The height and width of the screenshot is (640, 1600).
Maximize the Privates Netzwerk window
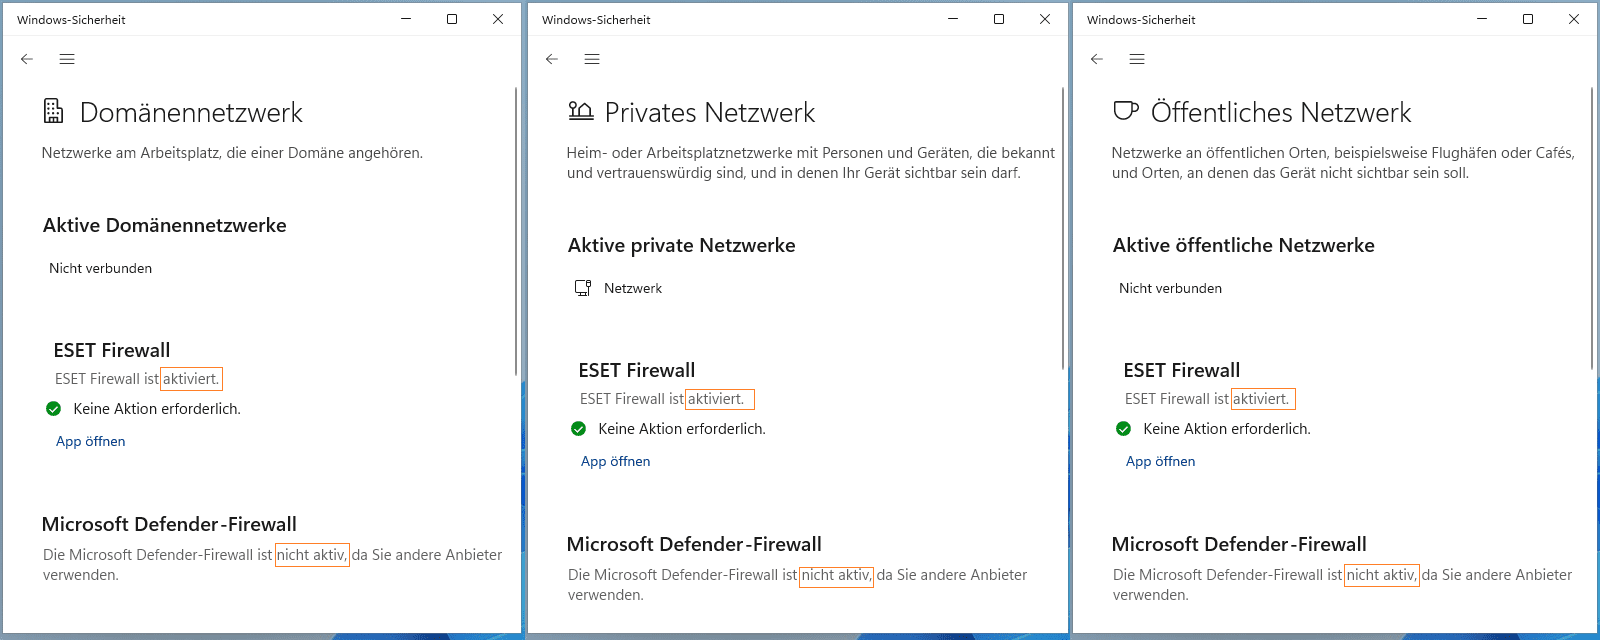(999, 19)
